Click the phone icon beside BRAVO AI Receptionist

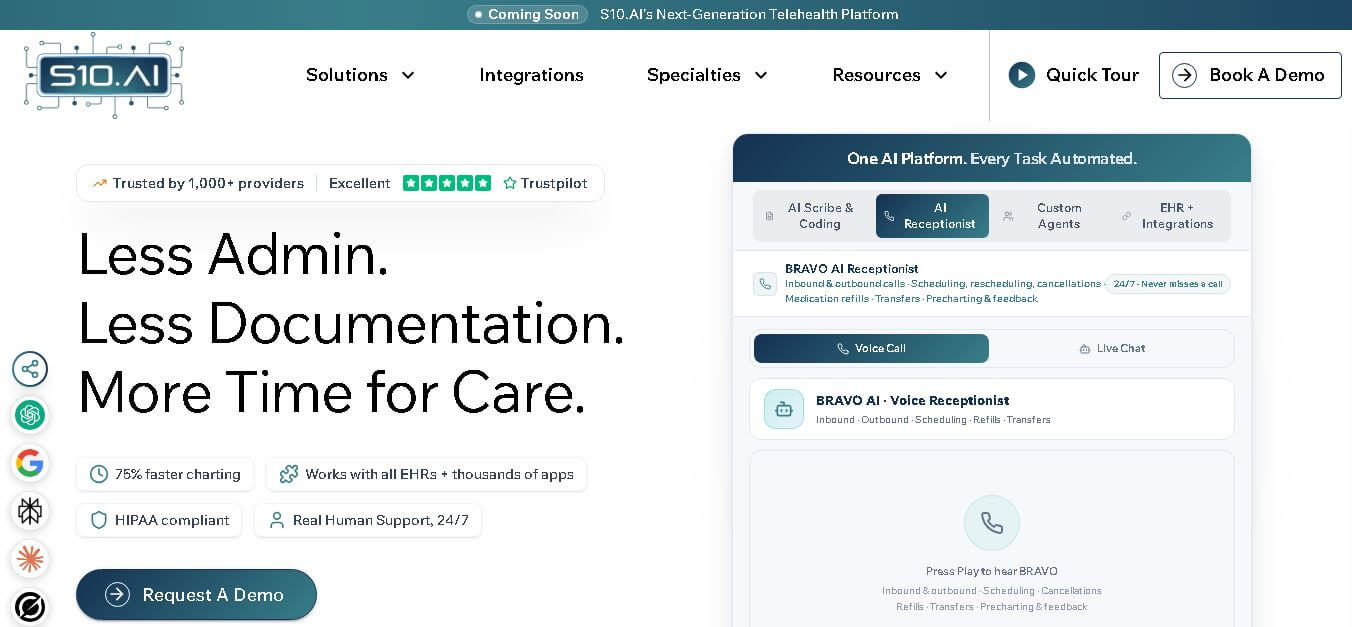click(765, 284)
